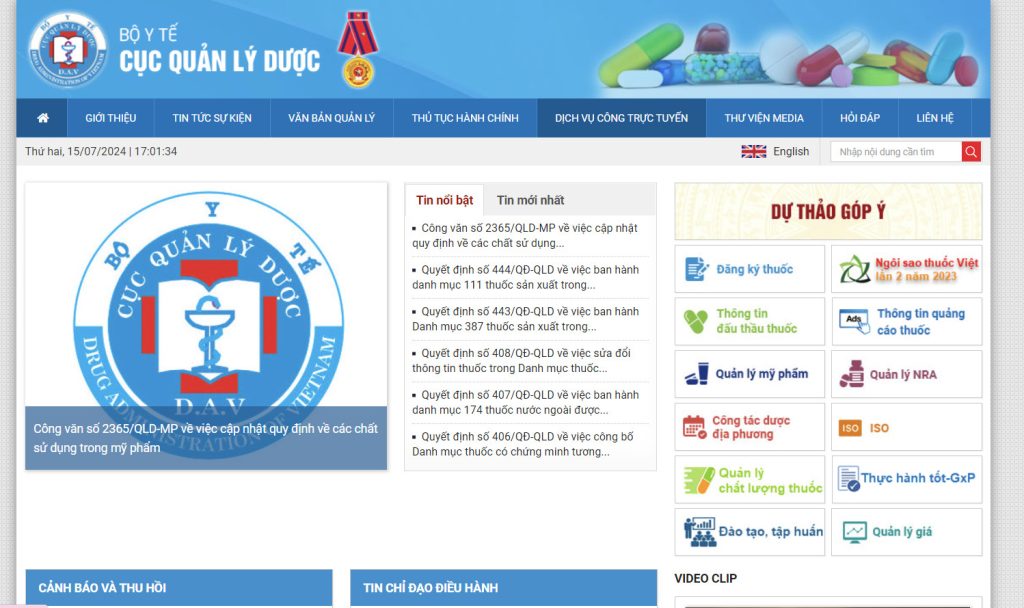The width and height of the screenshot is (1024, 608).
Task: Open Quyết định số 407/QĐ-QLD news item
Action: [x=526, y=402]
